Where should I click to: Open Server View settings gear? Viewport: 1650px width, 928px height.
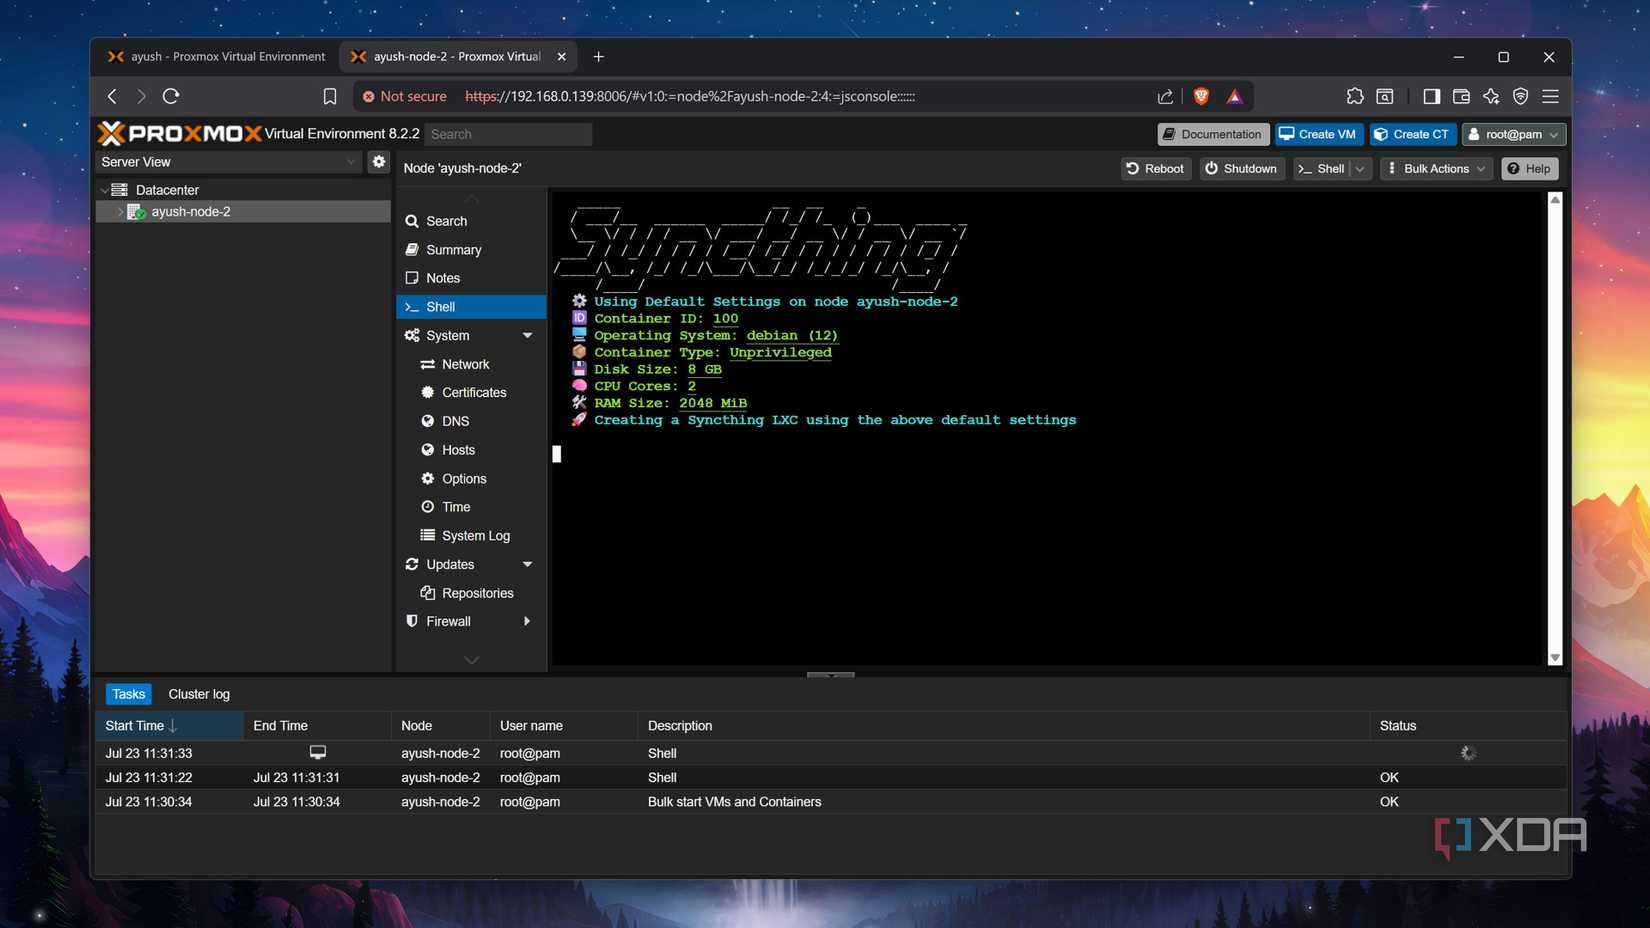click(x=378, y=161)
